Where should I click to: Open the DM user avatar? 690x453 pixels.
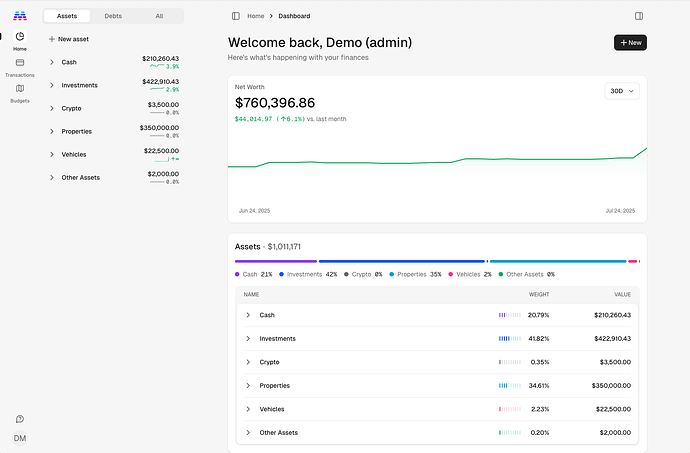(20, 438)
